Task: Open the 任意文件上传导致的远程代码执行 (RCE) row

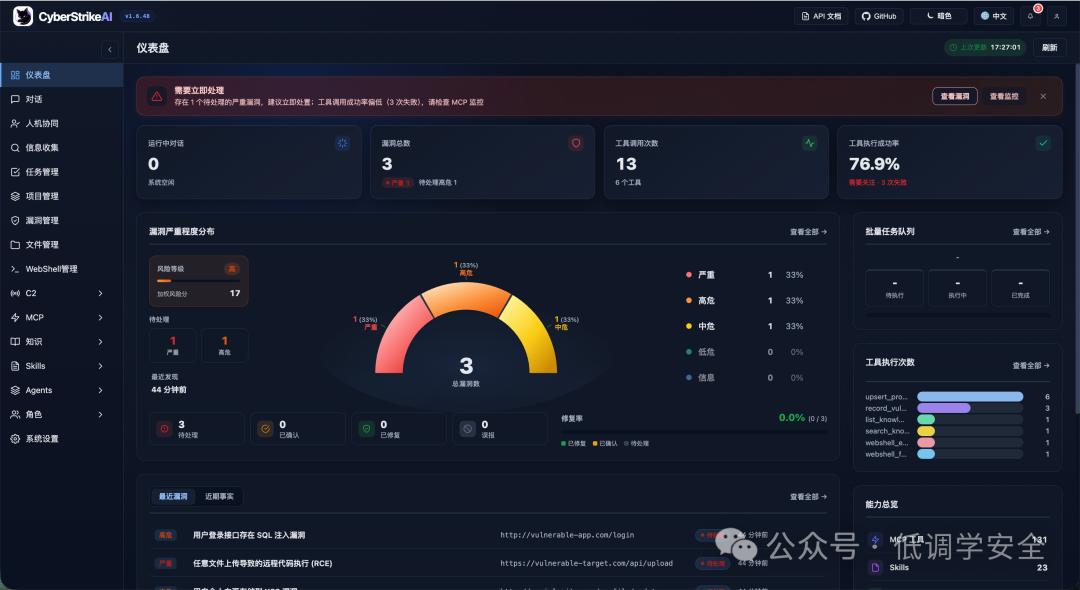Action: [x=488, y=563]
